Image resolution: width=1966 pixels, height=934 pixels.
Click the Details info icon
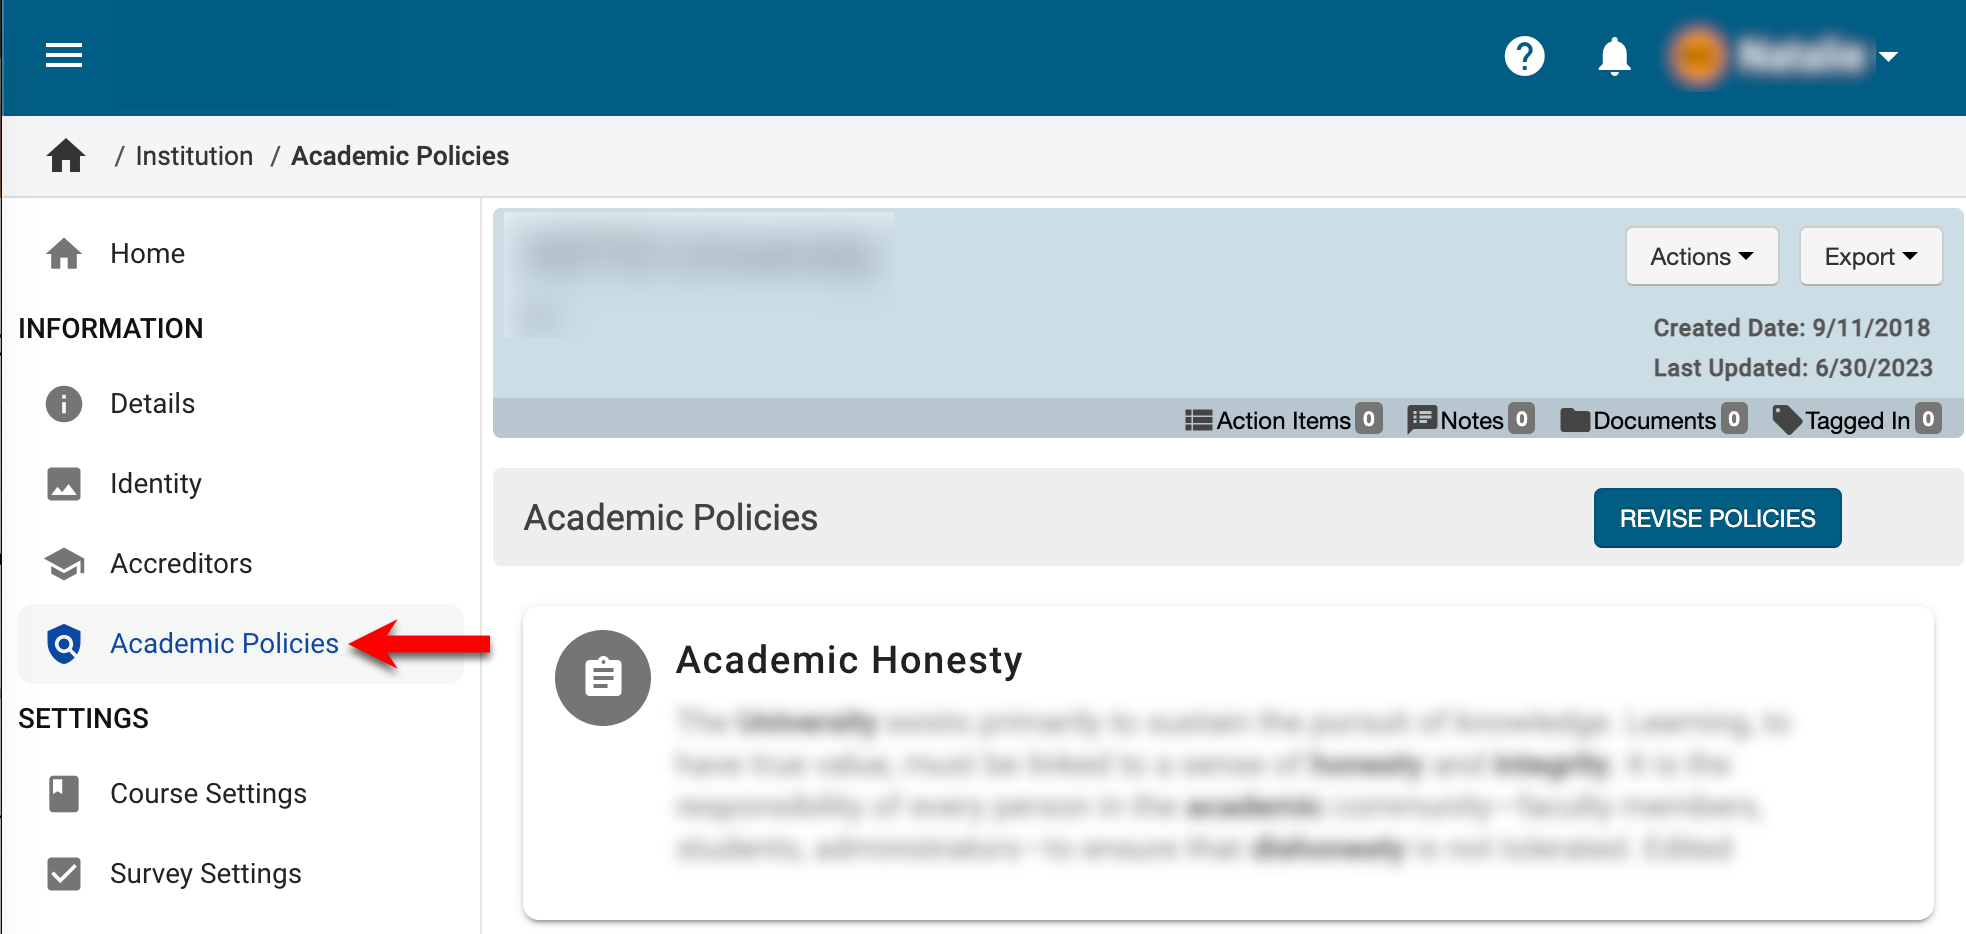[64, 404]
